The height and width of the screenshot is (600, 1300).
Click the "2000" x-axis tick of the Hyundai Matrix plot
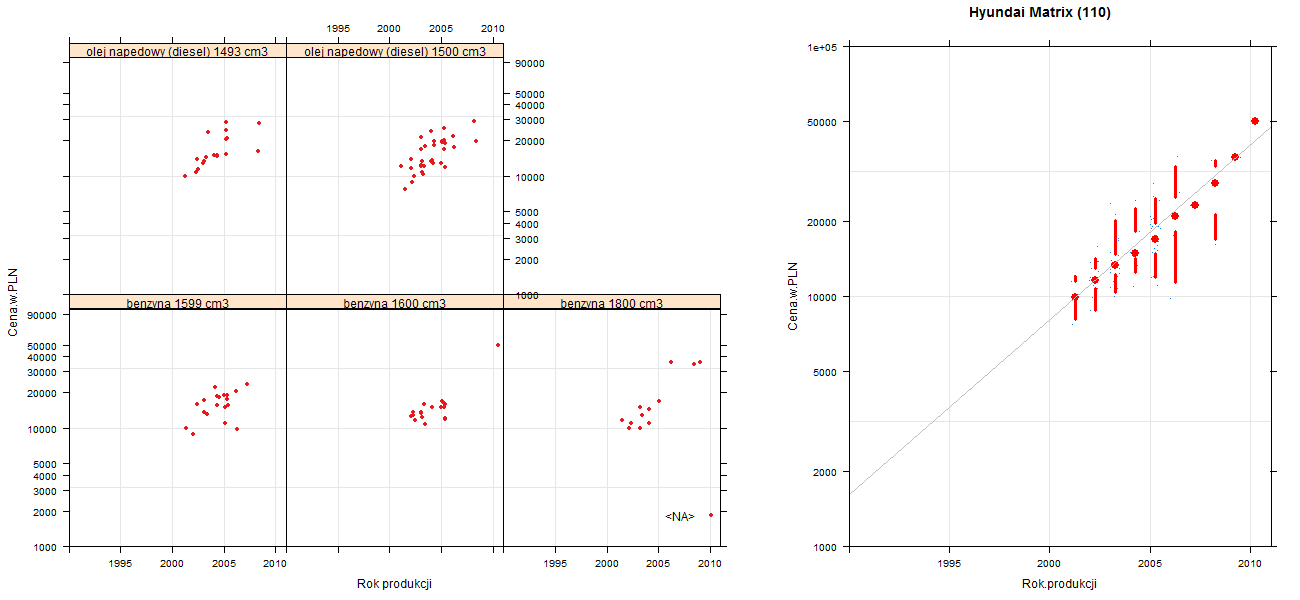click(x=1049, y=565)
